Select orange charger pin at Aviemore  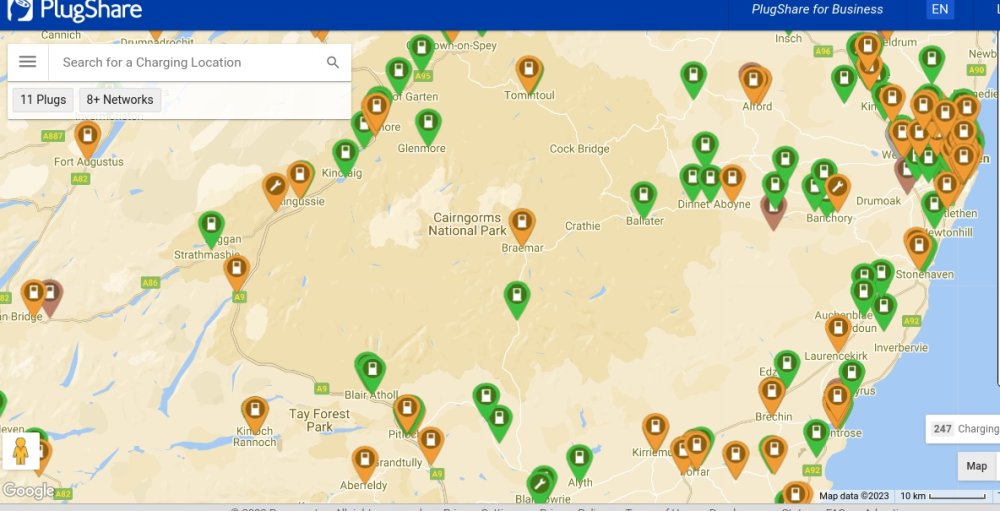pos(376,110)
